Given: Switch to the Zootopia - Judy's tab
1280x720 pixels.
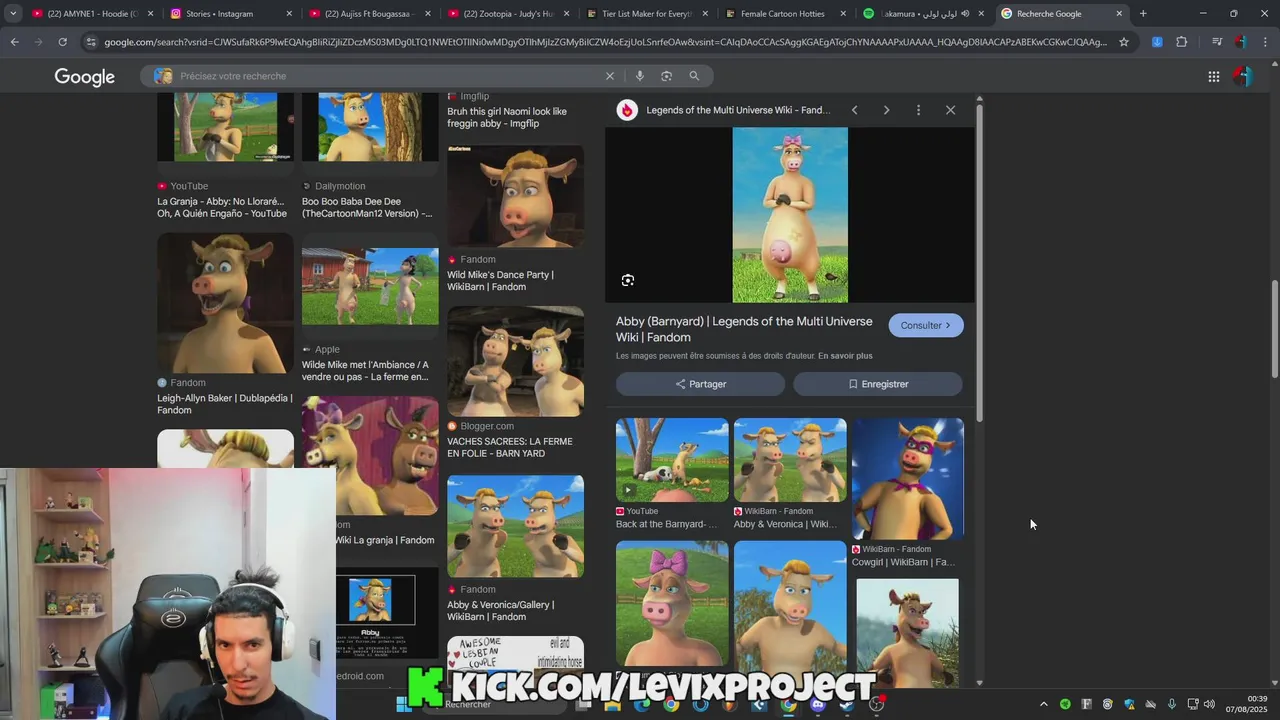Looking at the screenshot, I should click(x=507, y=14).
